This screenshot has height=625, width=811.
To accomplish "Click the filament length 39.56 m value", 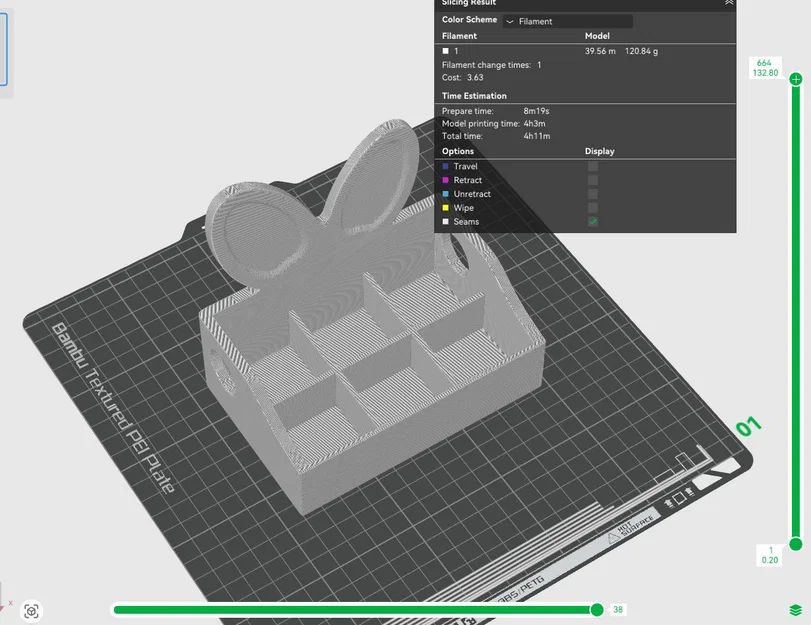I will click(x=600, y=51).
